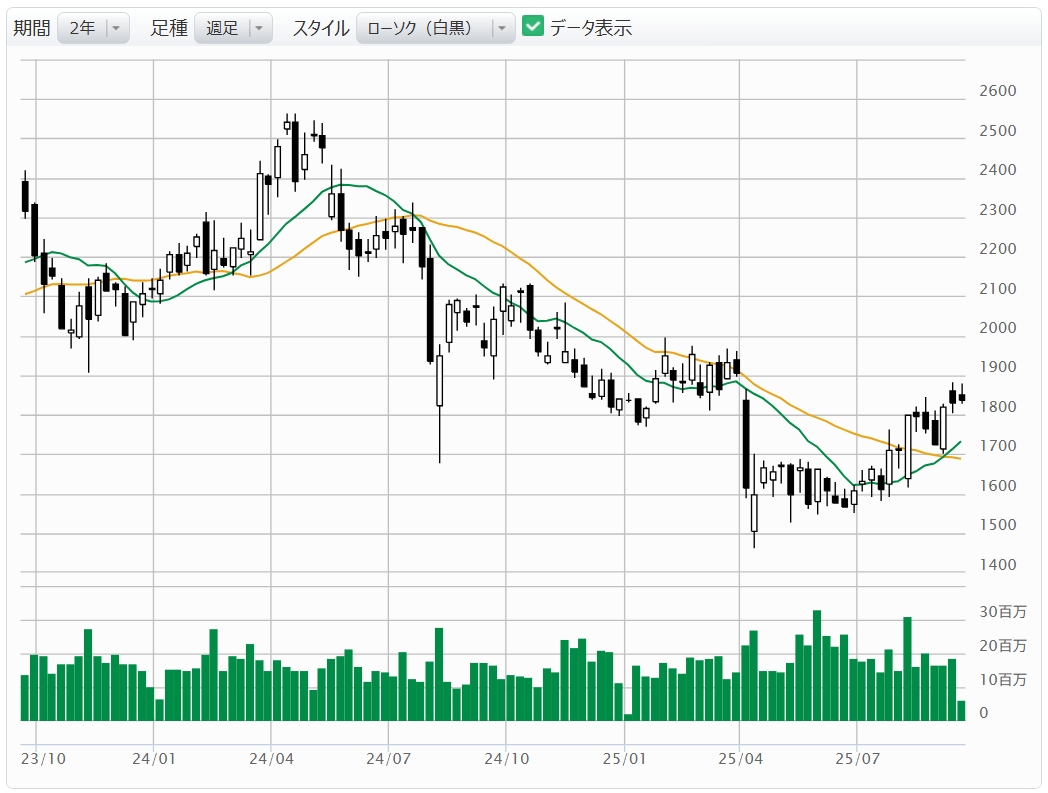
Task: Click the last volume bar on the right
Action: 961,711
